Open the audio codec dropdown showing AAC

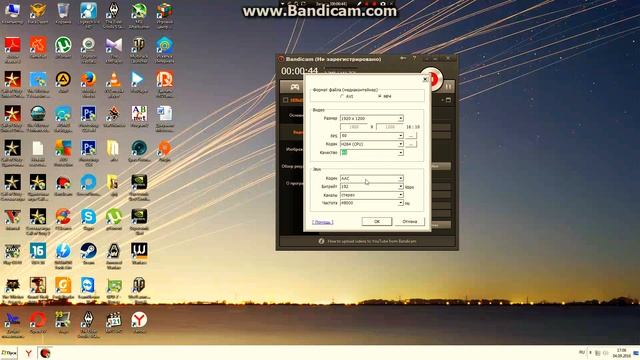[x=371, y=178]
